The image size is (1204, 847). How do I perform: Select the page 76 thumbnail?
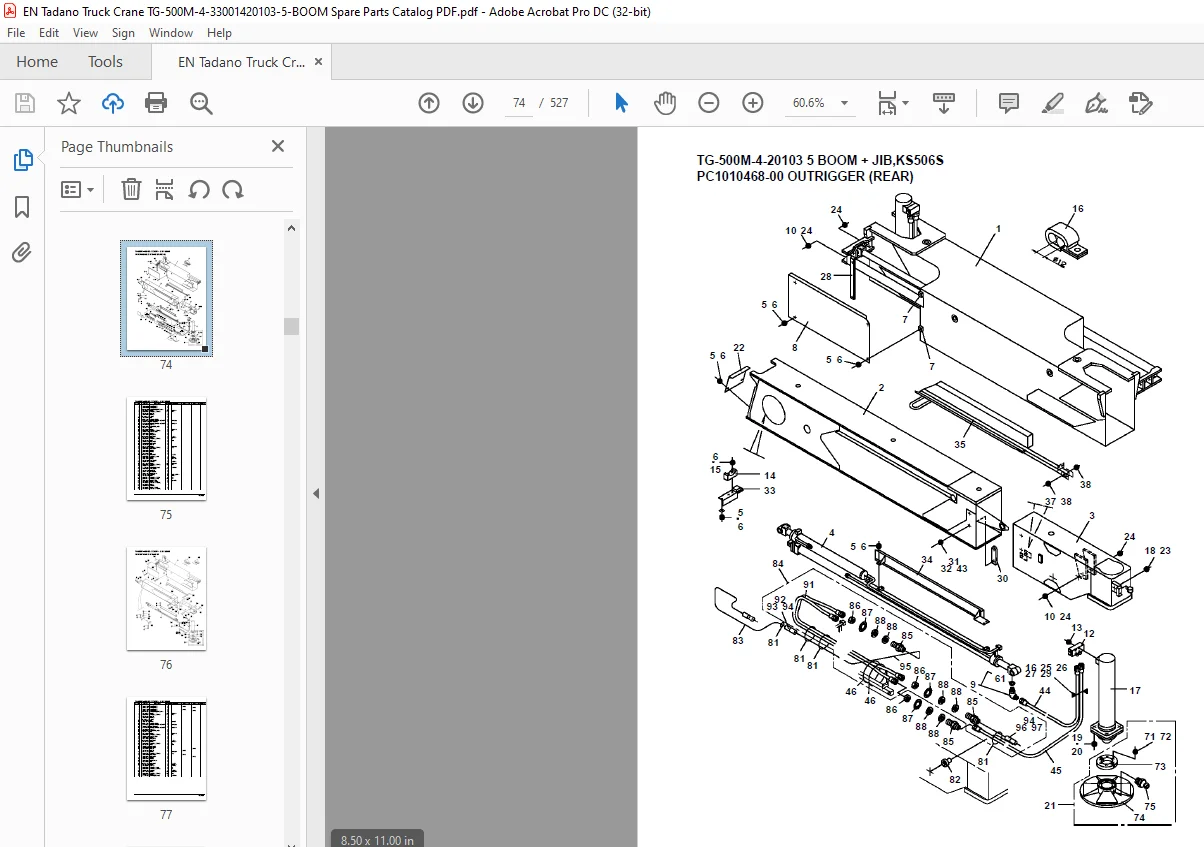coord(166,598)
